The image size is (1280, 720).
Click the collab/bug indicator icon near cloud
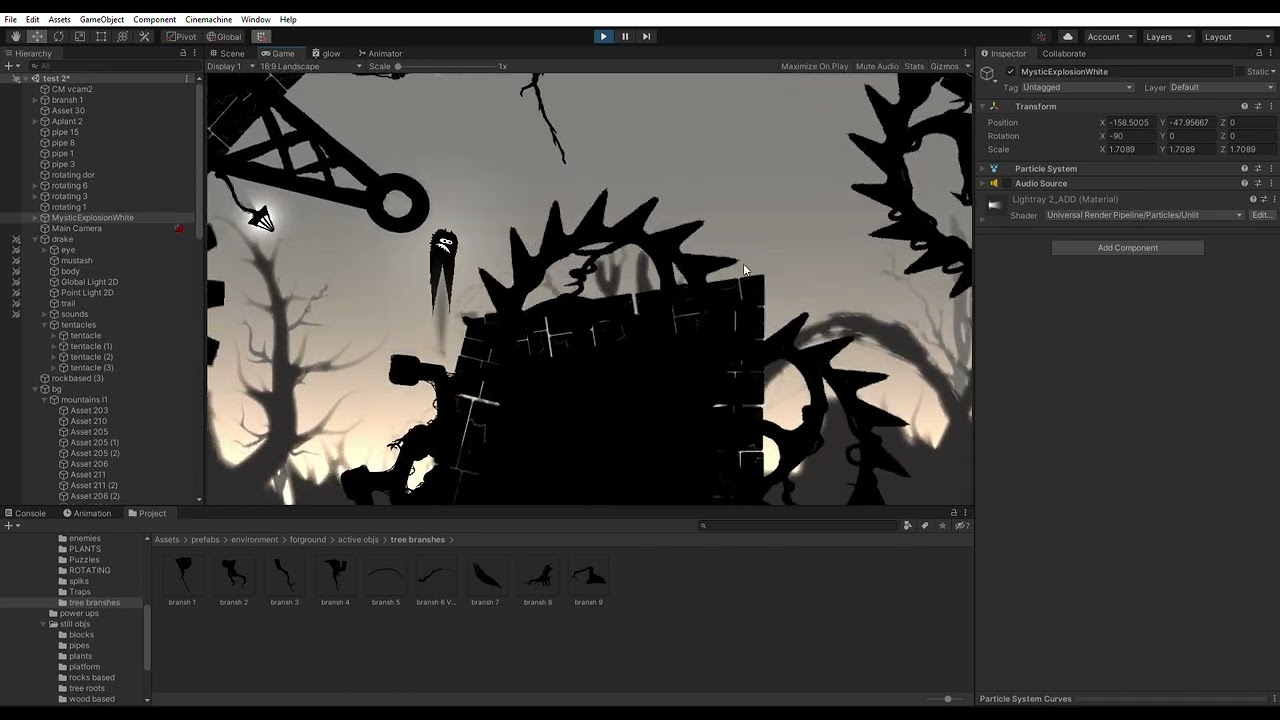click(x=1041, y=37)
